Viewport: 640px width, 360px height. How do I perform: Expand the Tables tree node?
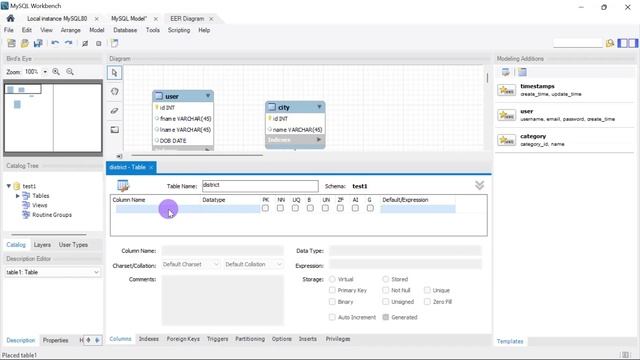click(x=18, y=196)
